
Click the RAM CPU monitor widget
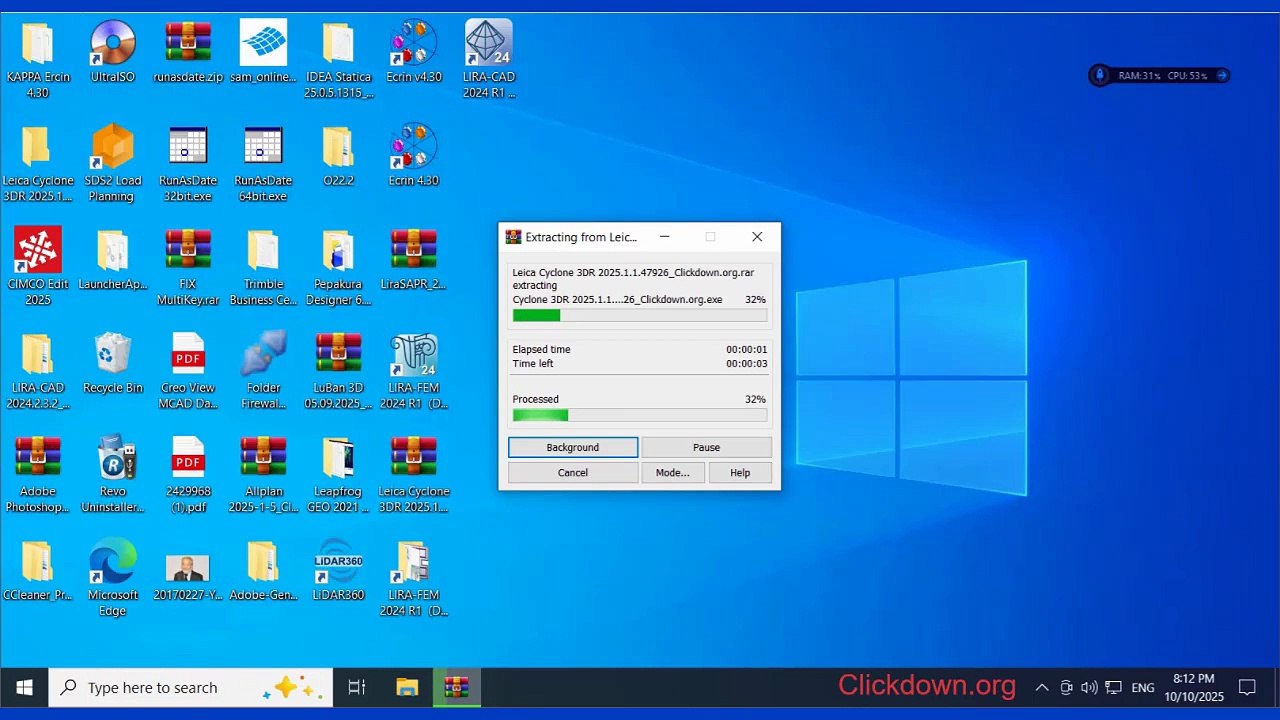coord(1159,75)
